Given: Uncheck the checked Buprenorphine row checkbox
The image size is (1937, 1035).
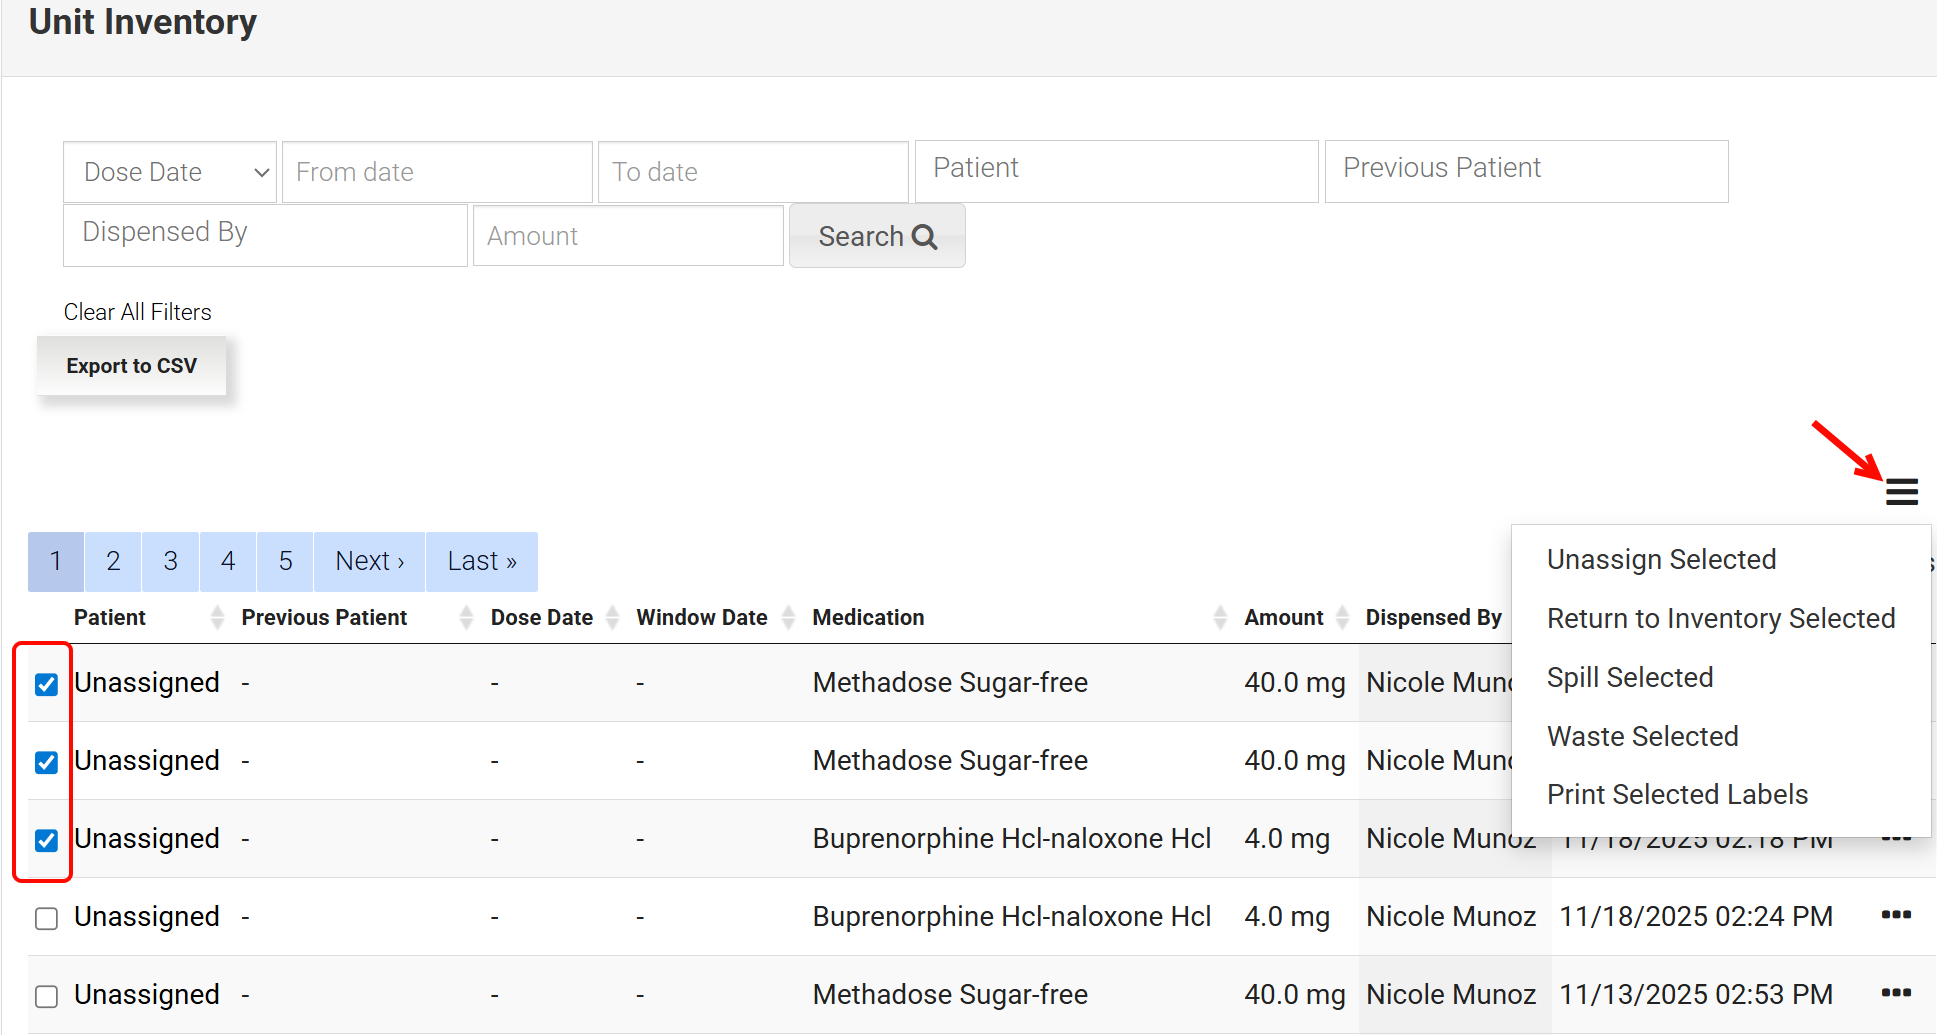Looking at the screenshot, I should click(46, 840).
